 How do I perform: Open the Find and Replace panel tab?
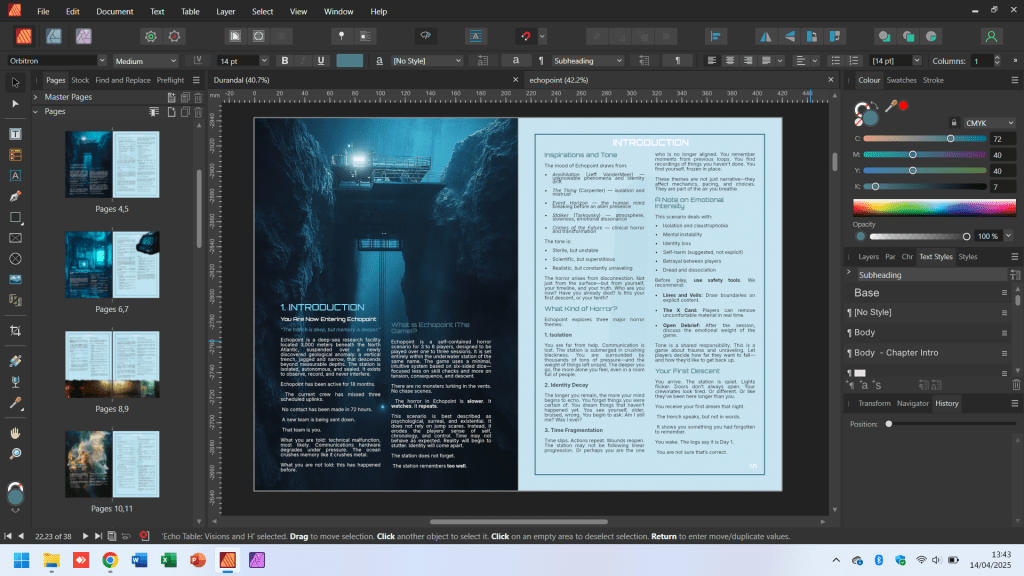coord(123,80)
